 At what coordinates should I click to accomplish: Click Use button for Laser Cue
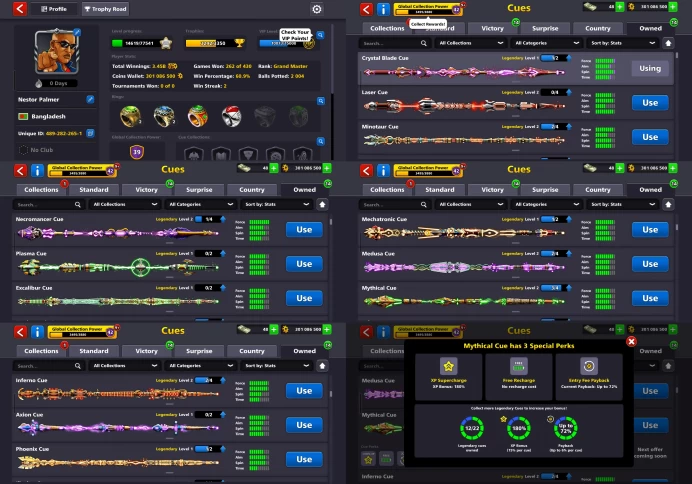(x=650, y=103)
